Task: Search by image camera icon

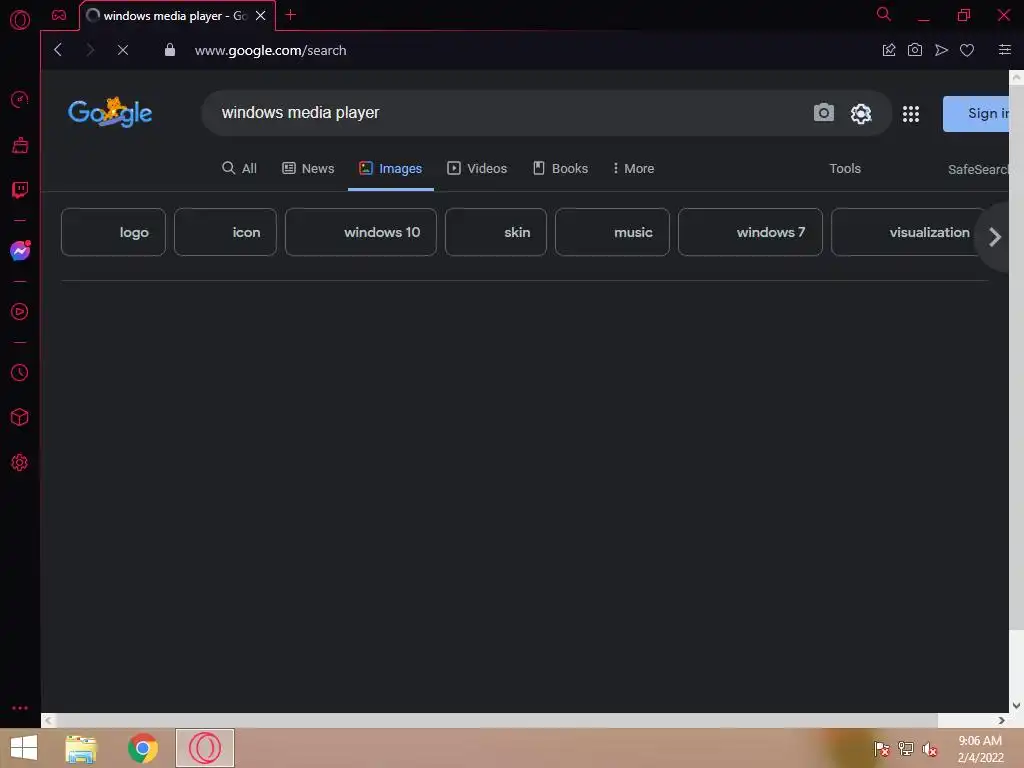Action: coord(824,113)
